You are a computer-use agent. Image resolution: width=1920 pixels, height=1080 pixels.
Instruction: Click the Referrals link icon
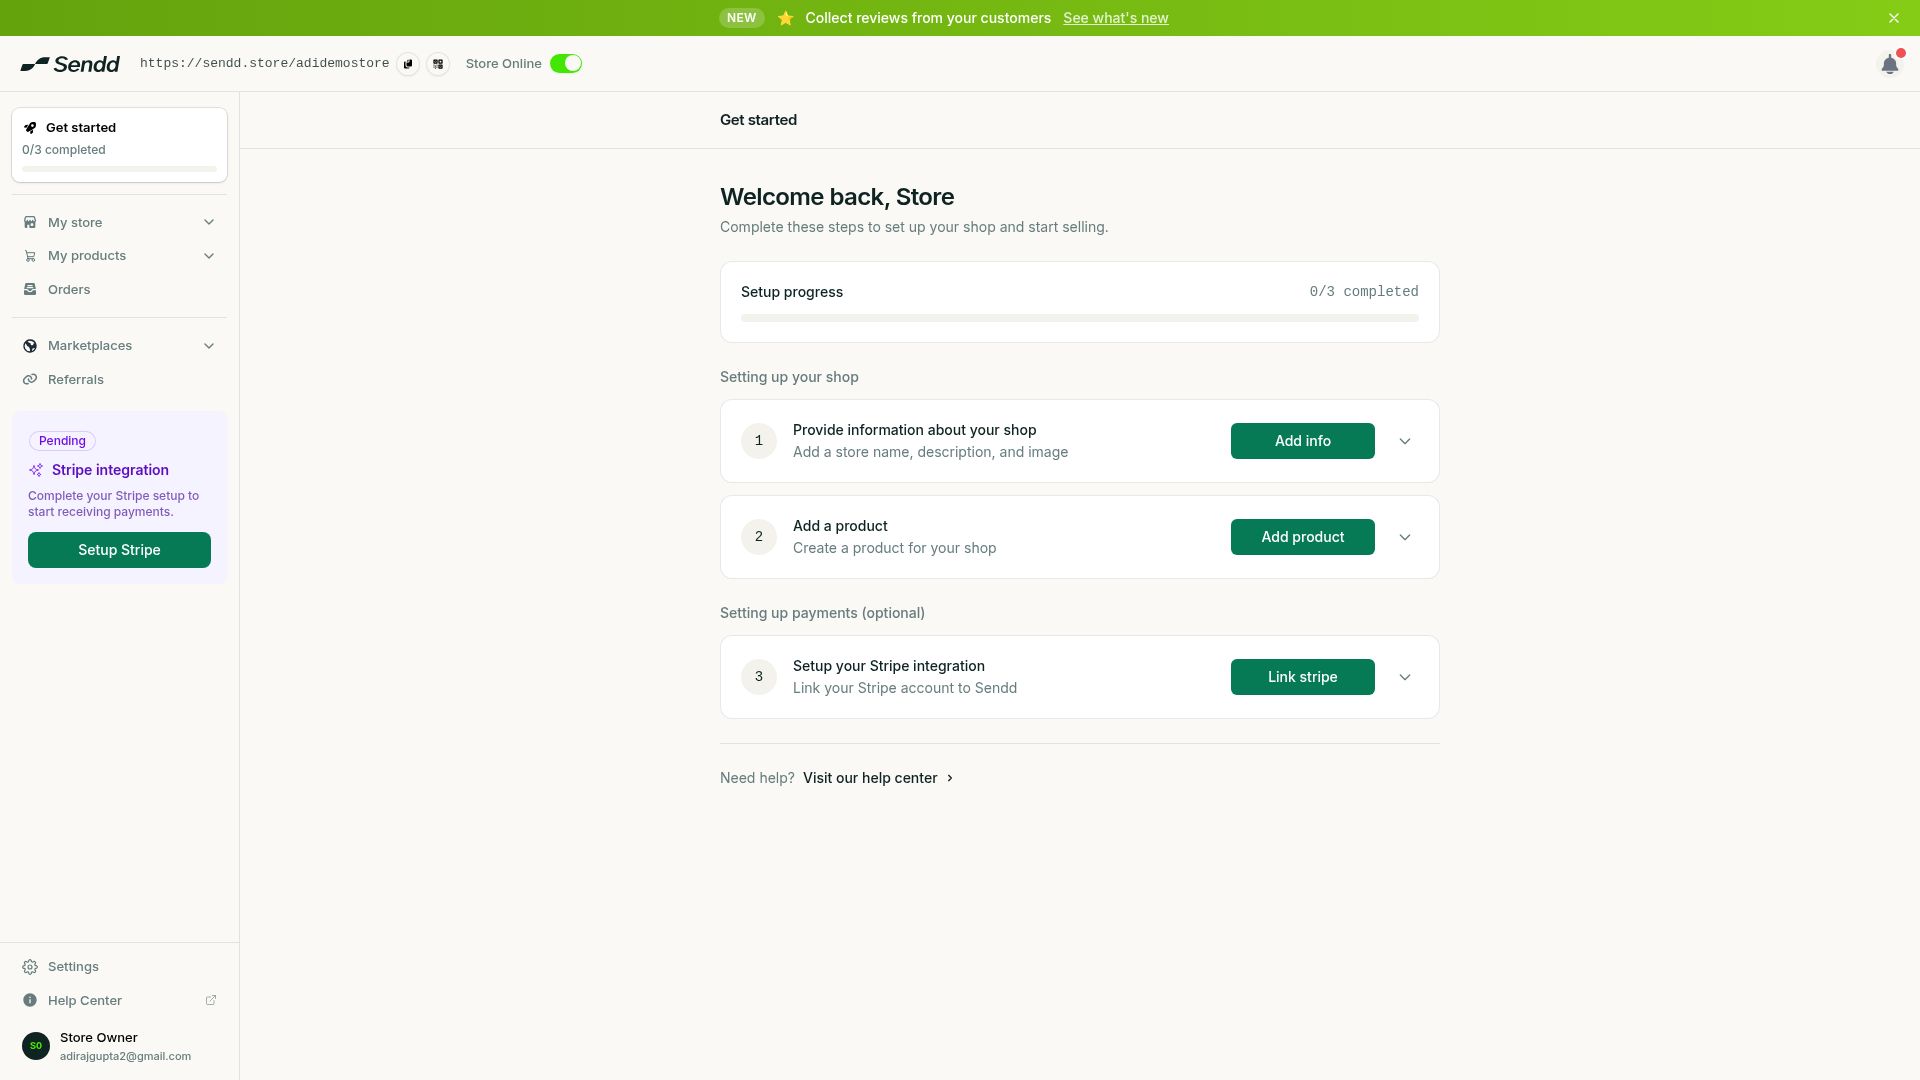[x=30, y=380]
